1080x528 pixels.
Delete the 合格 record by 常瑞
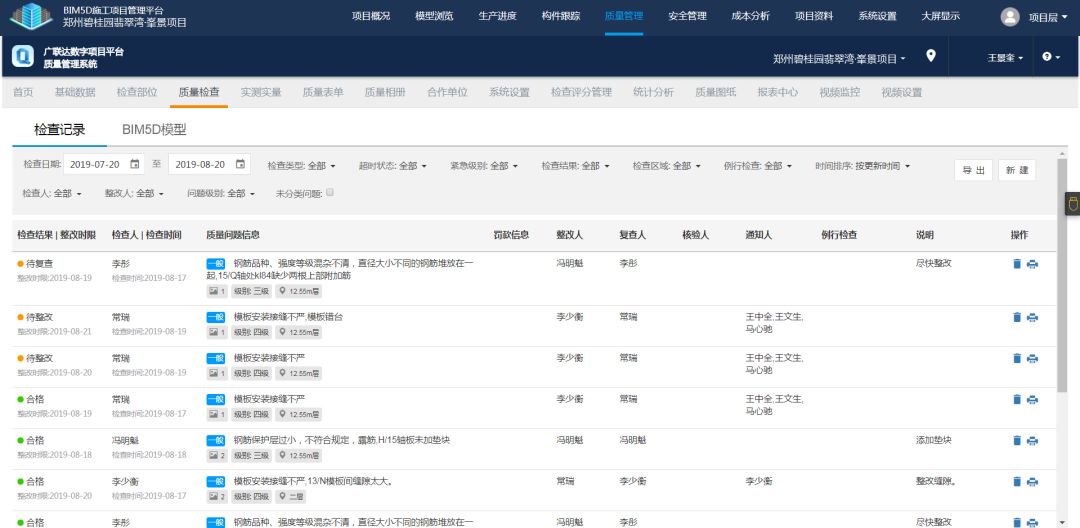click(x=1017, y=399)
